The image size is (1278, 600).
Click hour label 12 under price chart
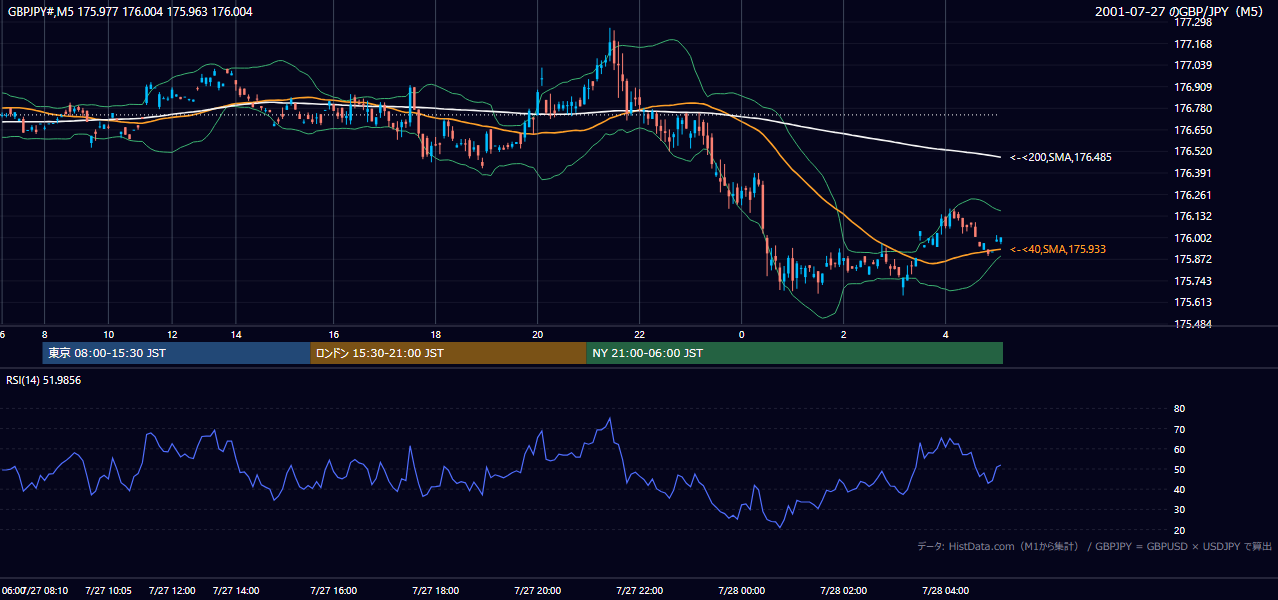pyautogui.click(x=172, y=334)
